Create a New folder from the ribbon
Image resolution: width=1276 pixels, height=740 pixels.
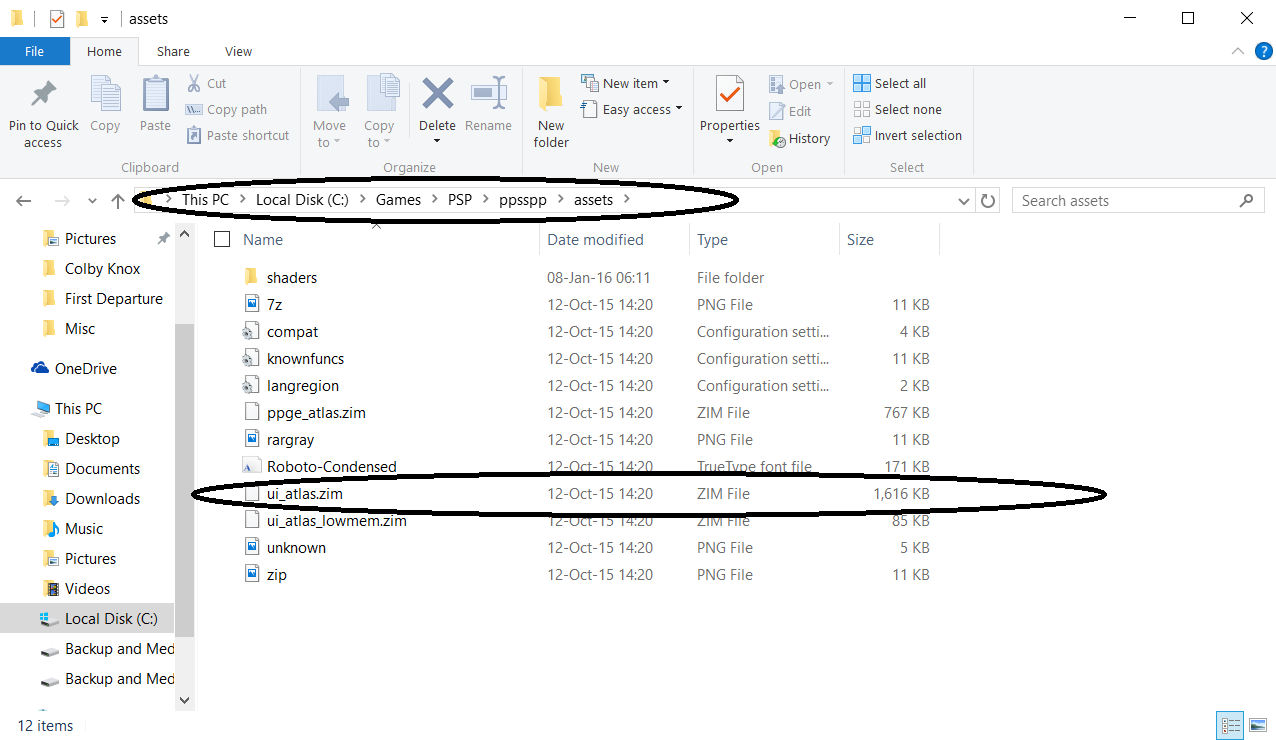tap(551, 110)
